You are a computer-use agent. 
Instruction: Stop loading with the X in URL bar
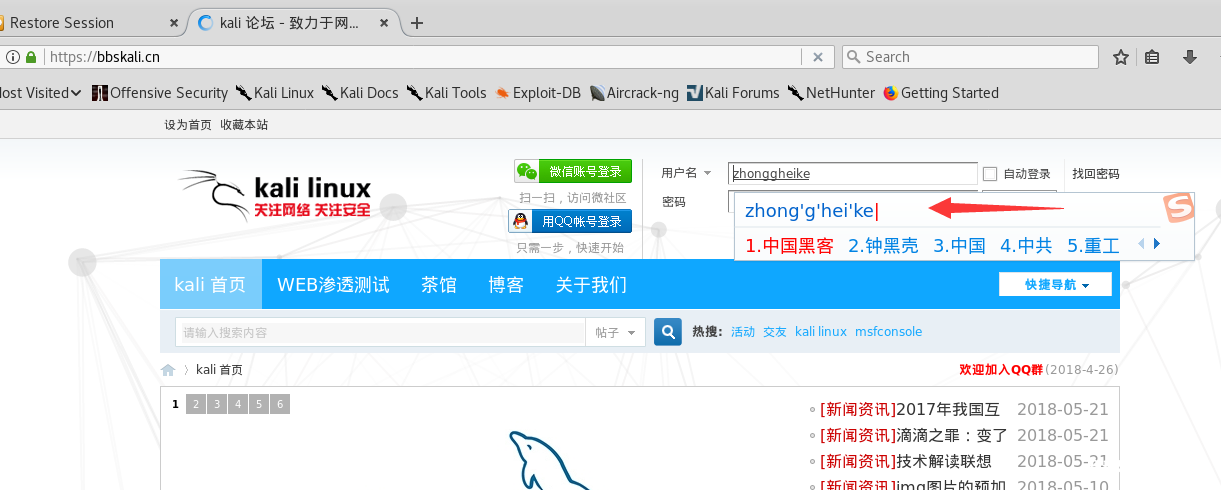(x=818, y=57)
